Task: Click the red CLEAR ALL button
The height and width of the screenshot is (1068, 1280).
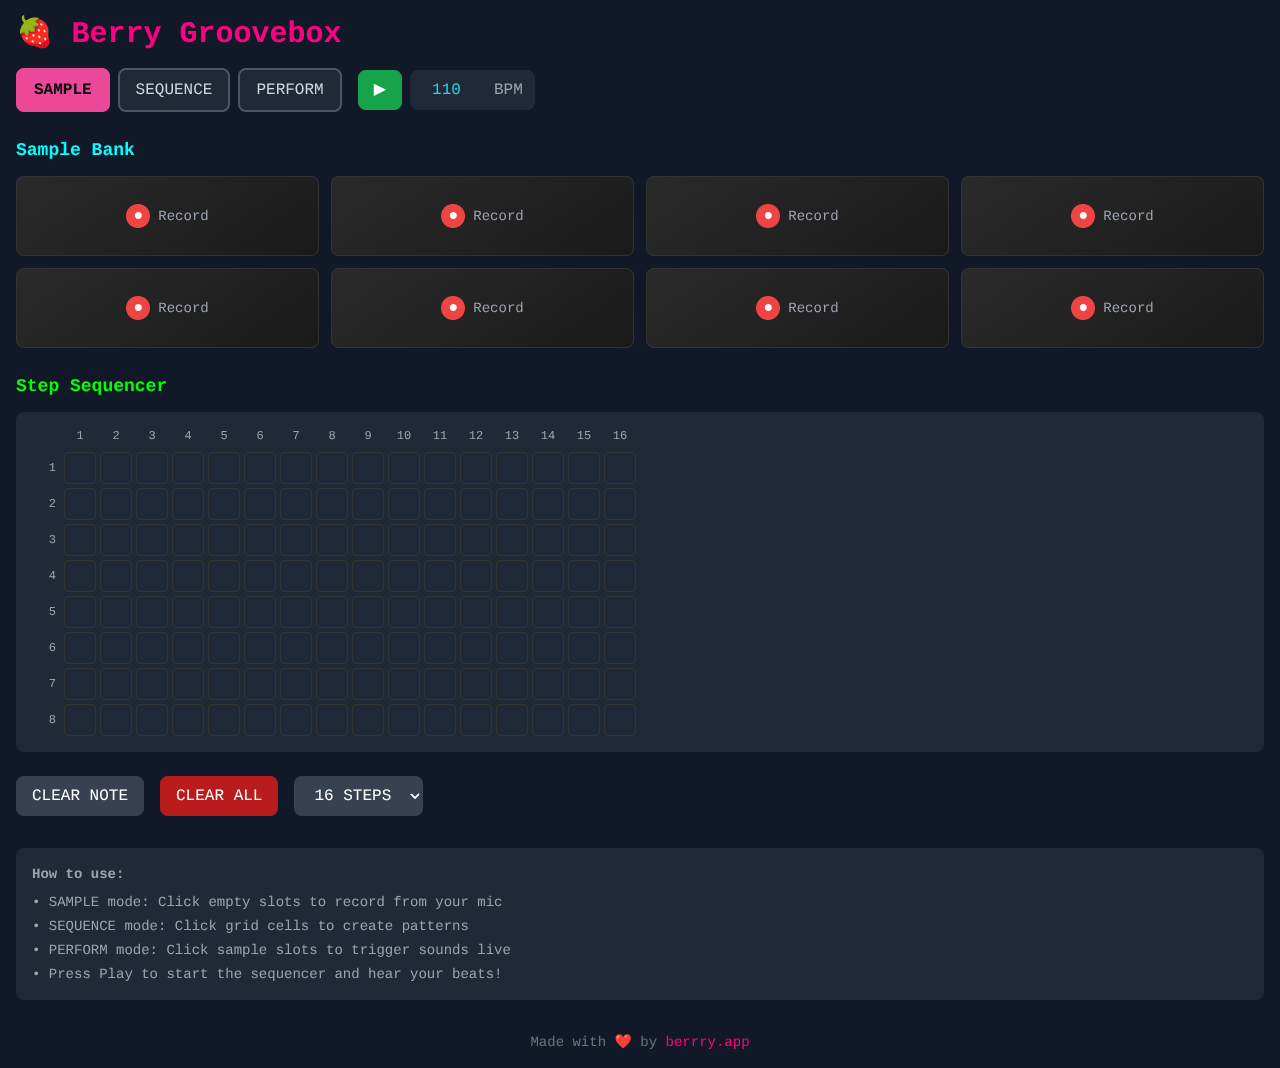Action: coord(219,796)
